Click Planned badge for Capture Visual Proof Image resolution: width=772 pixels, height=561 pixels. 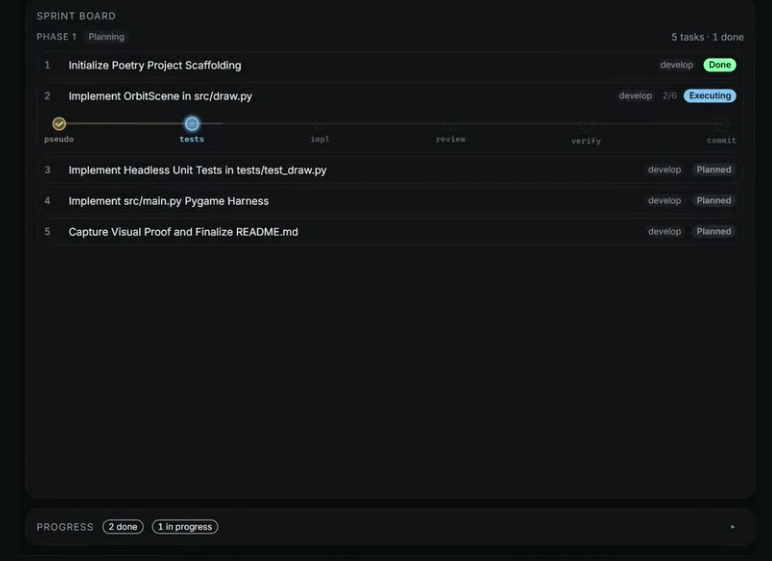[714, 231]
